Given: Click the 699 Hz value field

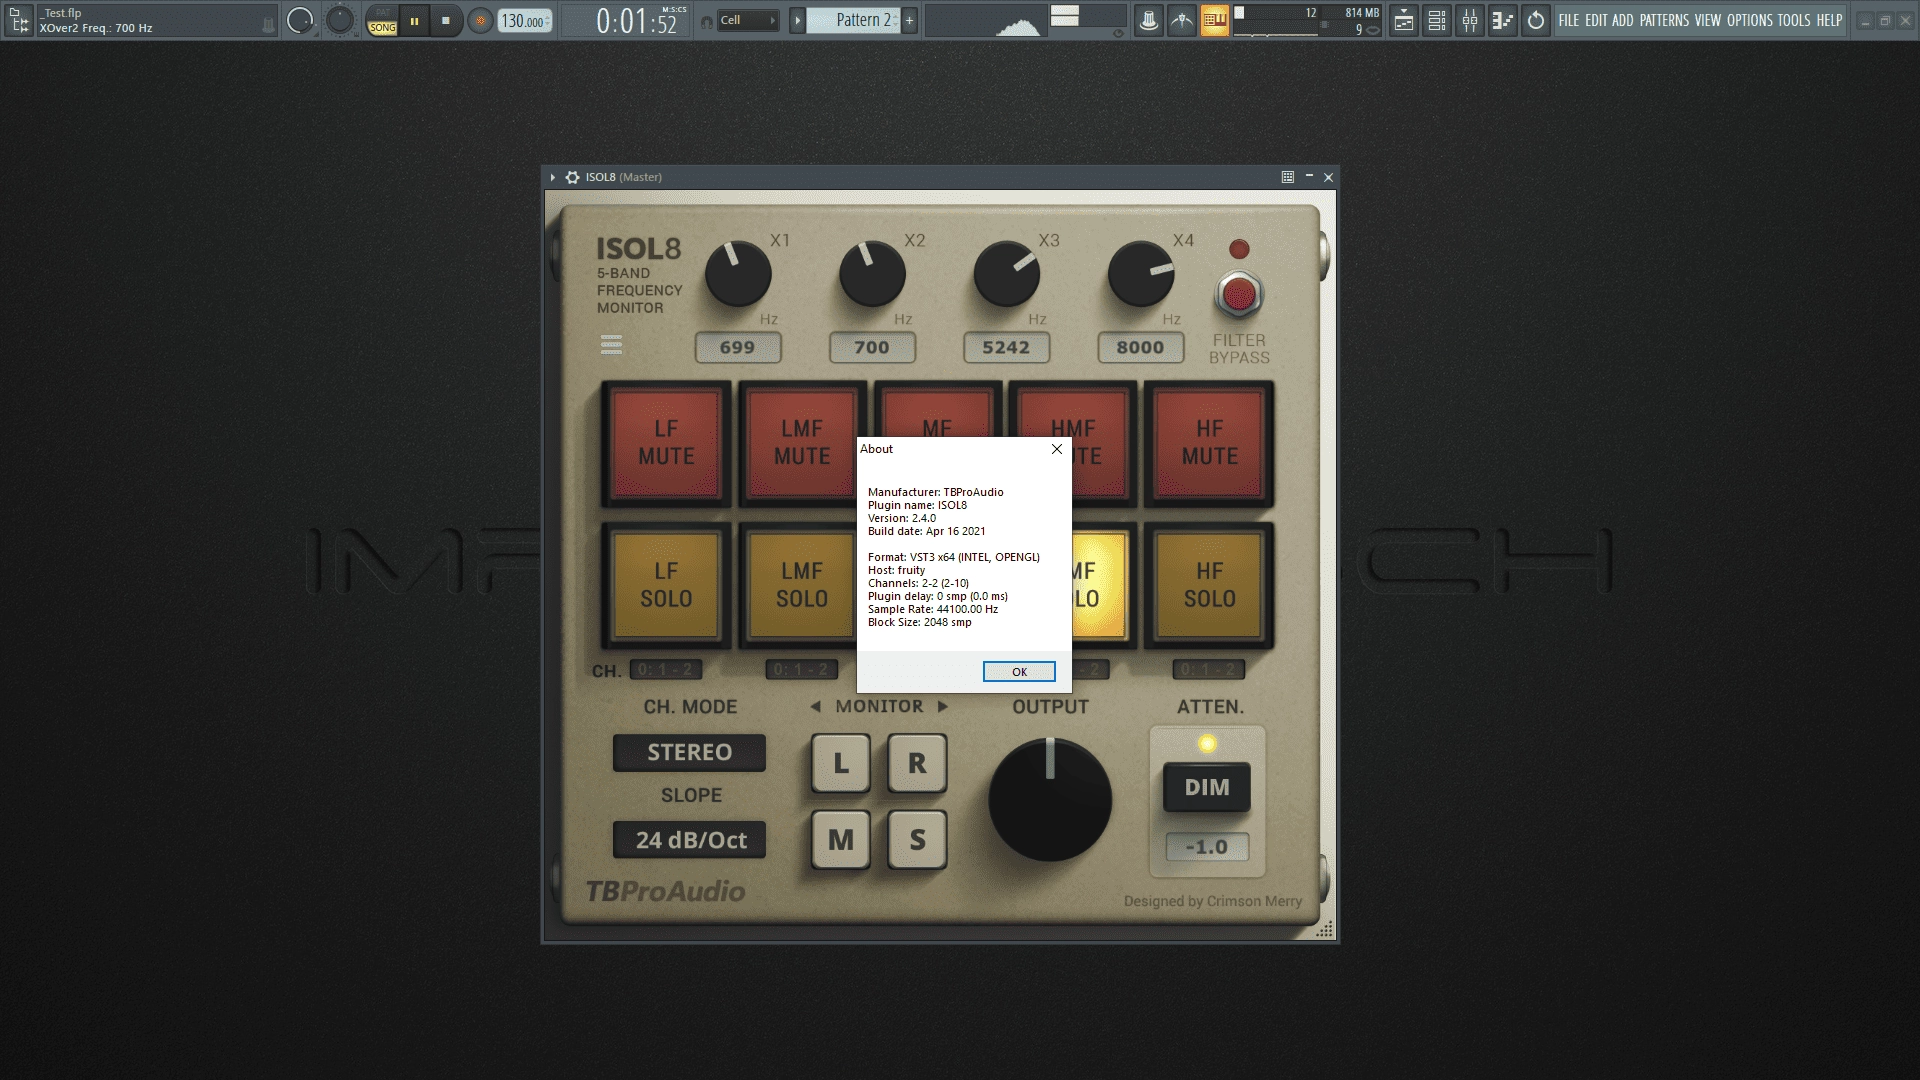Looking at the screenshot, I should click(x=738, y=348).
